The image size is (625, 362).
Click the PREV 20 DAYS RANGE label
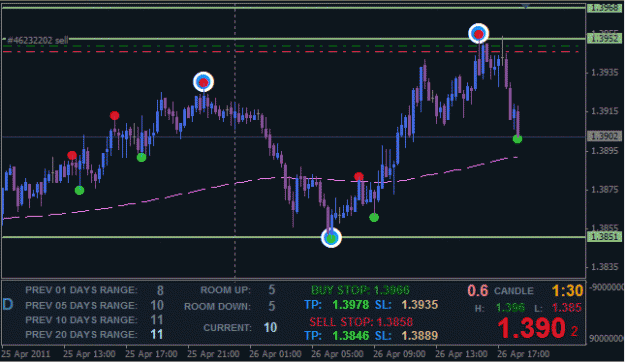tap(81, 334)
